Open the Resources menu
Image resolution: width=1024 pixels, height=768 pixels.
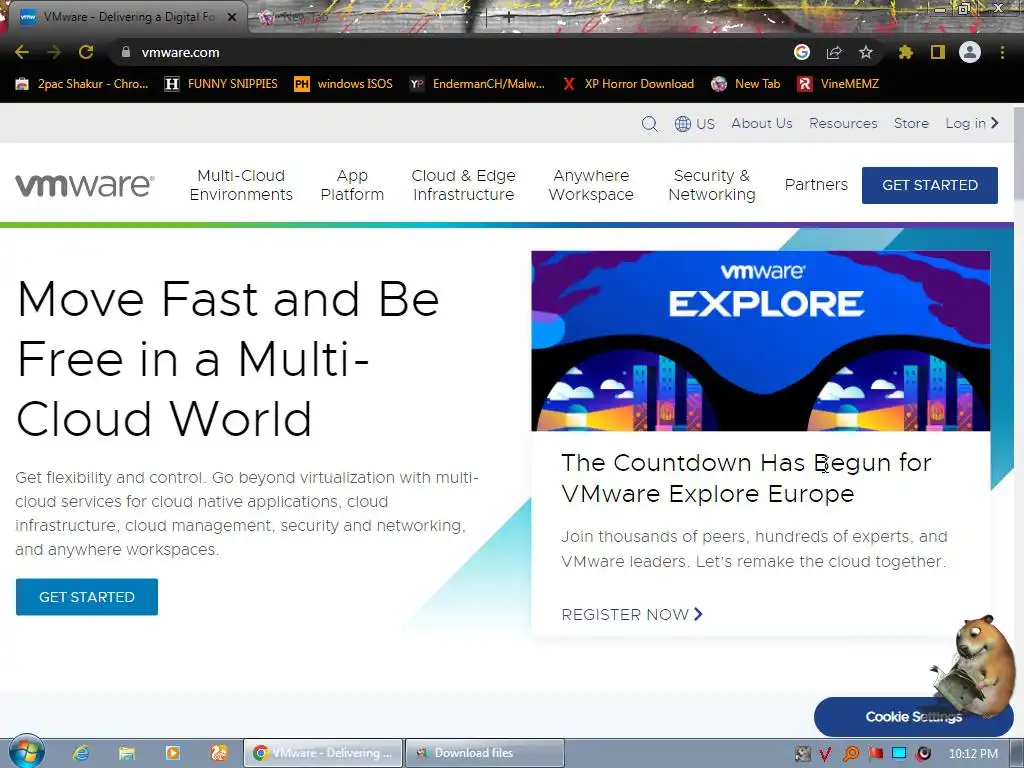(x=843, y=123)
